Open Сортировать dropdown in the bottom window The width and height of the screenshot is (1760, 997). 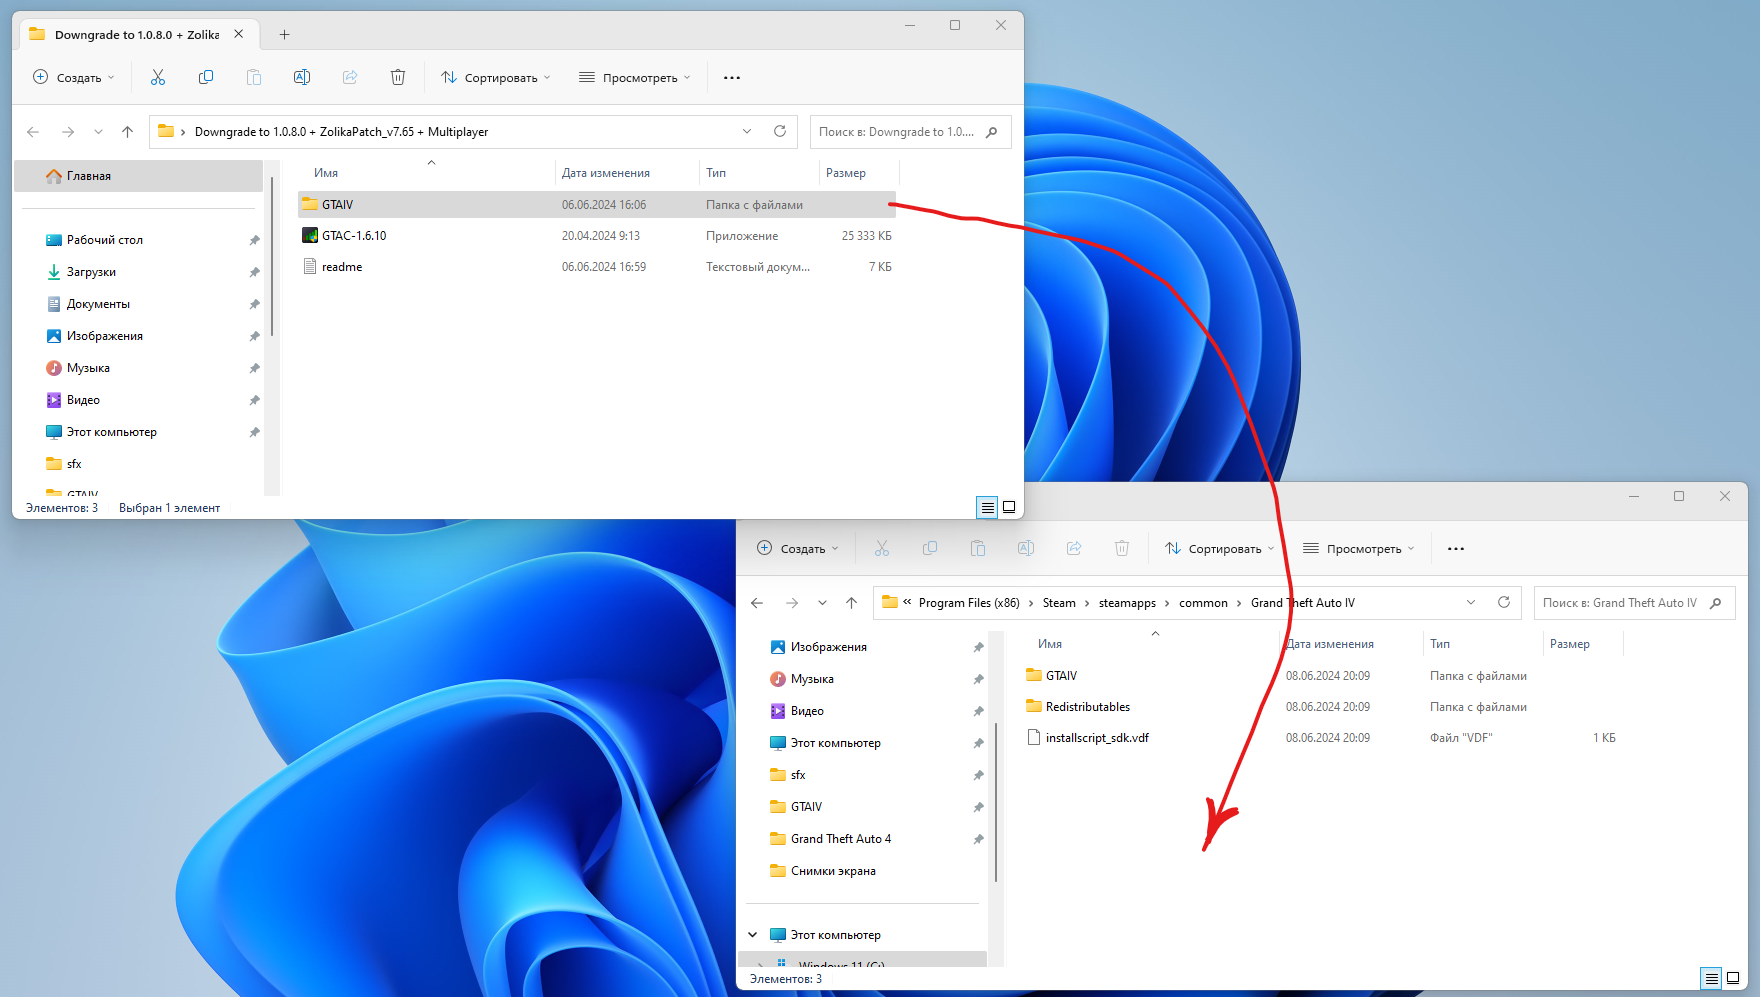point(1220,548)
